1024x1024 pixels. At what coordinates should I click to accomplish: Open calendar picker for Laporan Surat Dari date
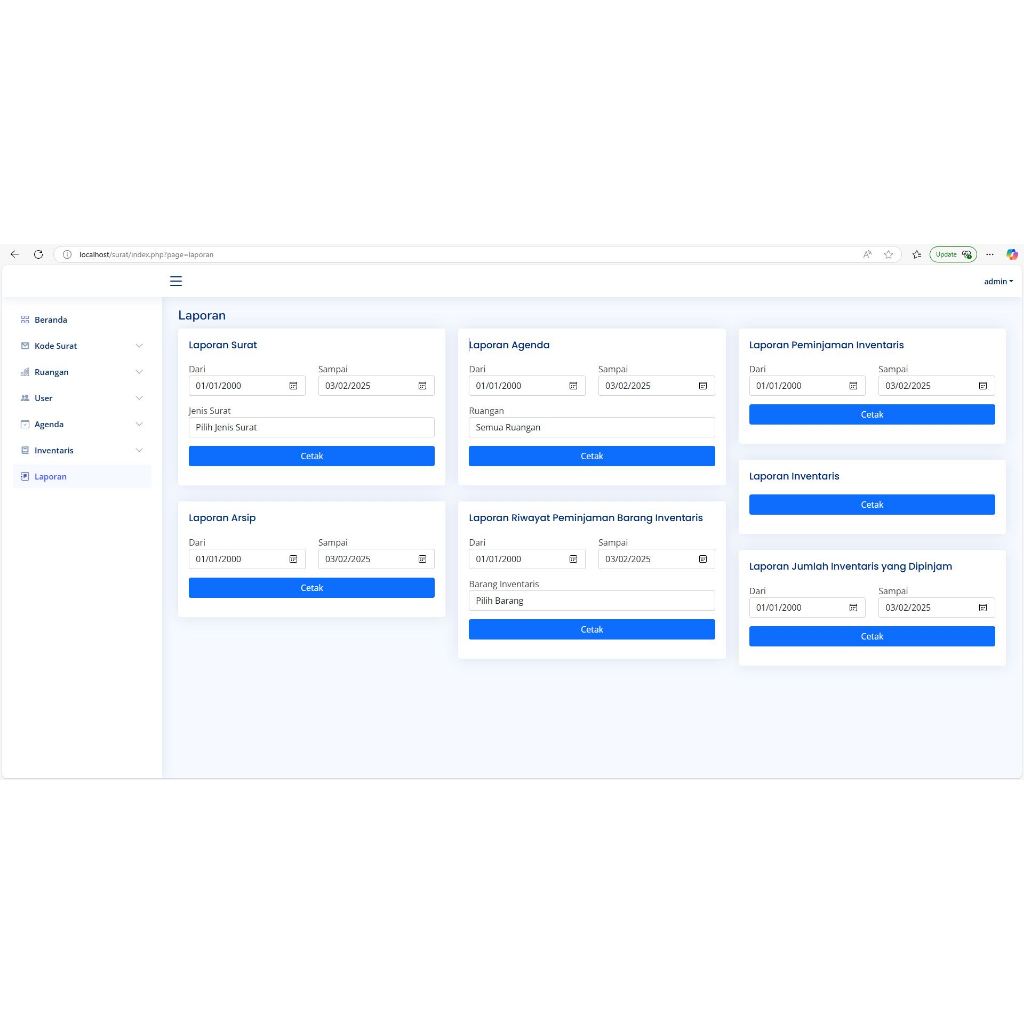[293, 386]
